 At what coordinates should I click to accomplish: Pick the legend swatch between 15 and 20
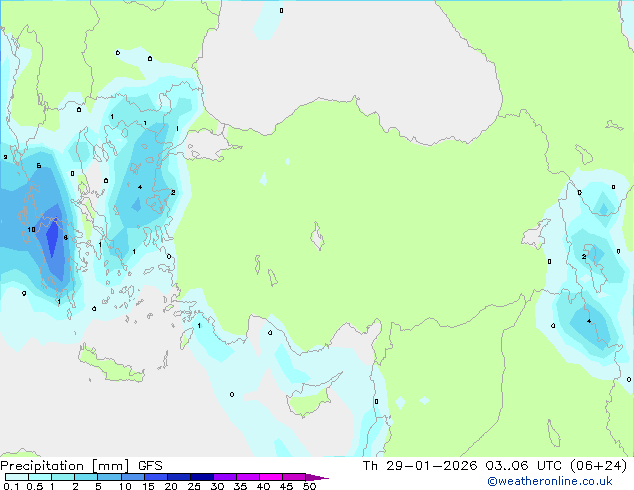pyautogui.click(x=156, y=477)
